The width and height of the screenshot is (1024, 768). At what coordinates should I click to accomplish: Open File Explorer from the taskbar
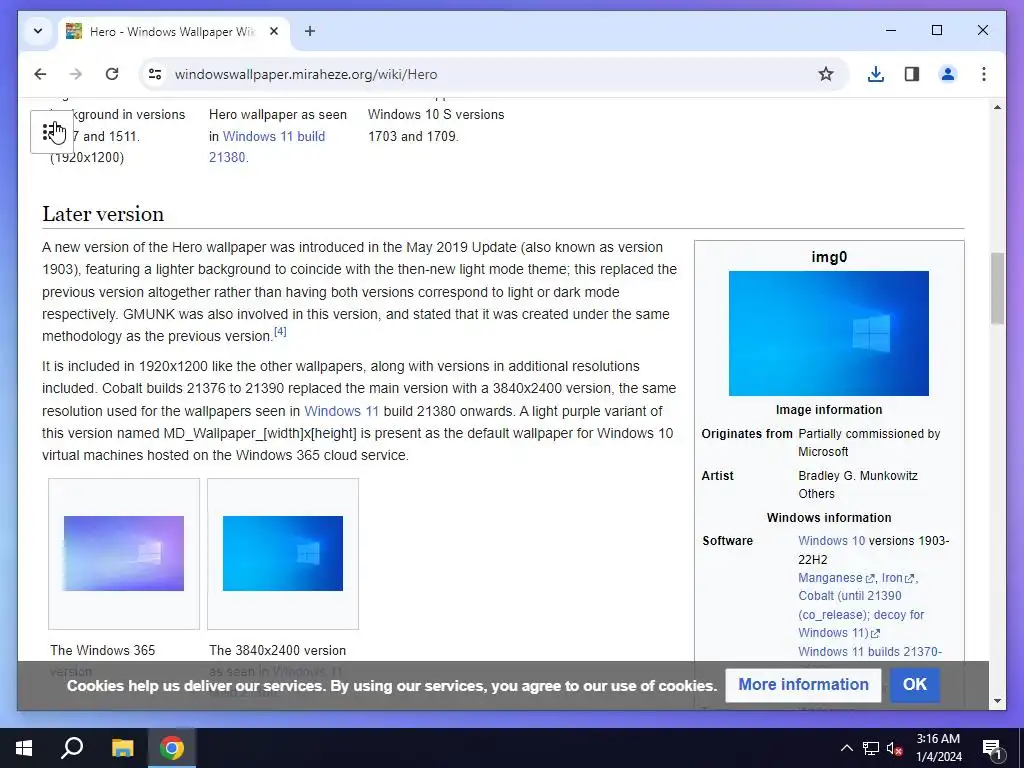122,748
